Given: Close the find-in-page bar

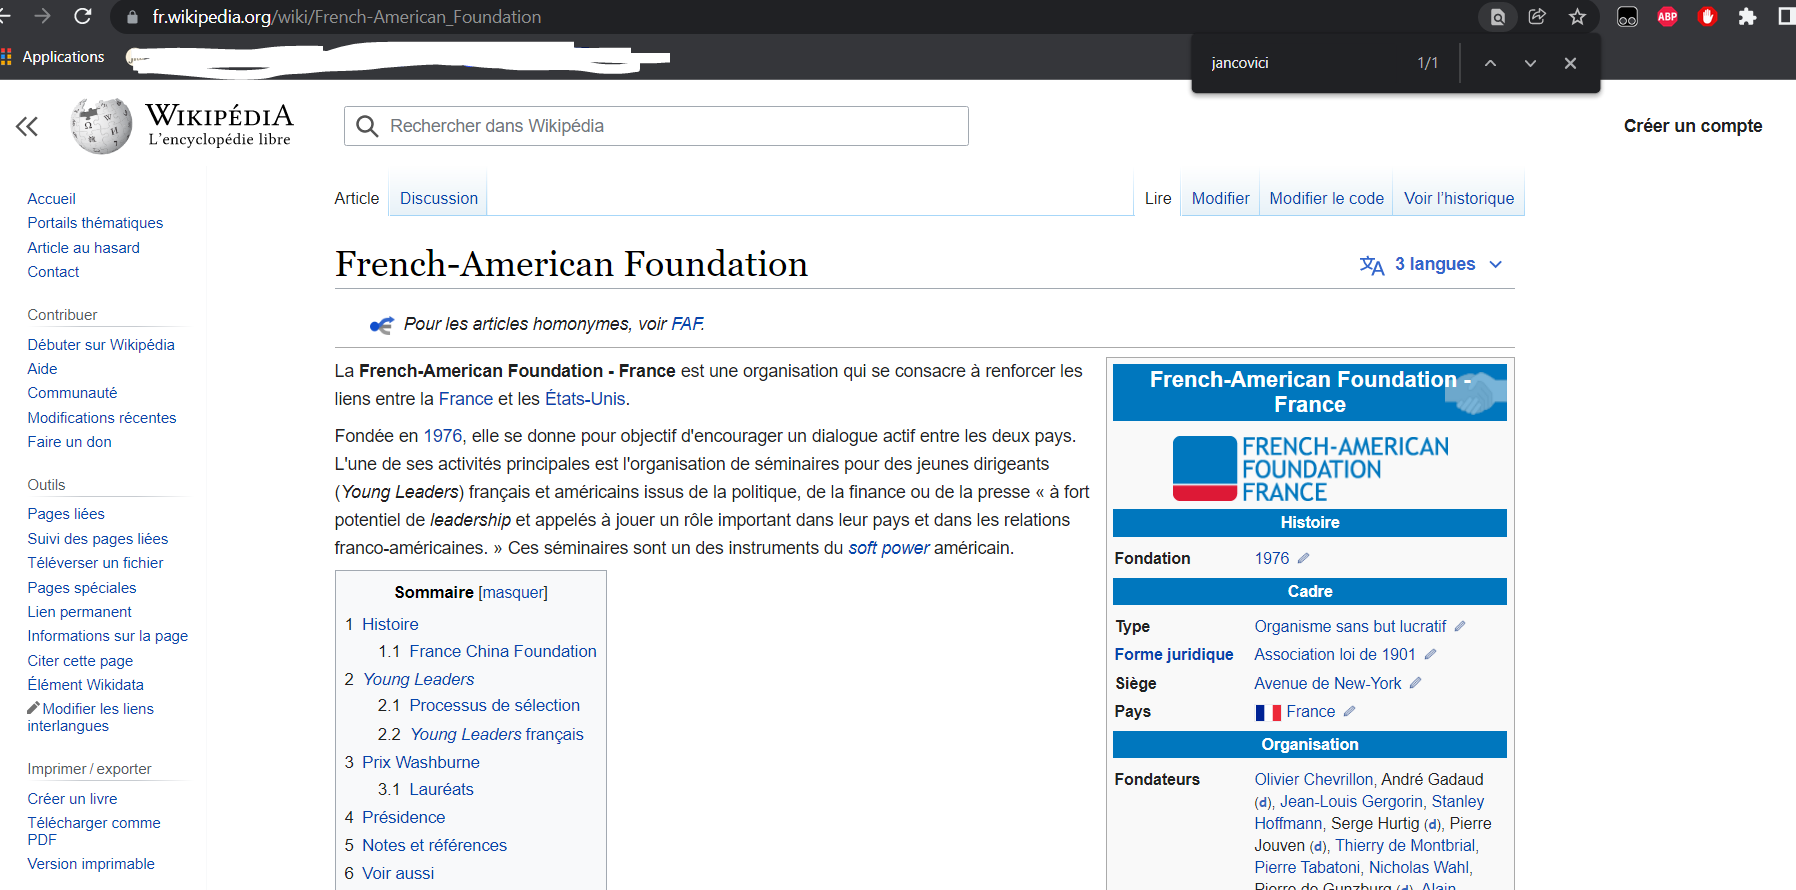Looking at the screenshot, I should (1570, 63).
